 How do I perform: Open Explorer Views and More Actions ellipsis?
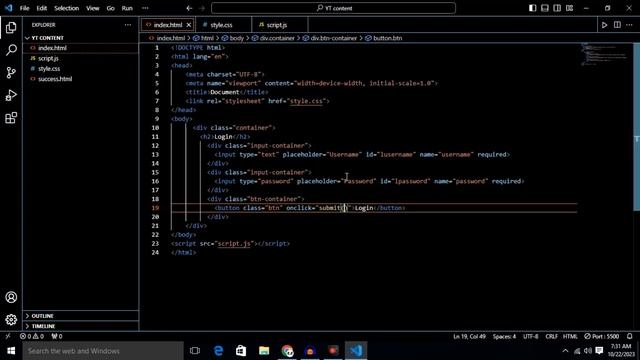(x=128, y=25)
